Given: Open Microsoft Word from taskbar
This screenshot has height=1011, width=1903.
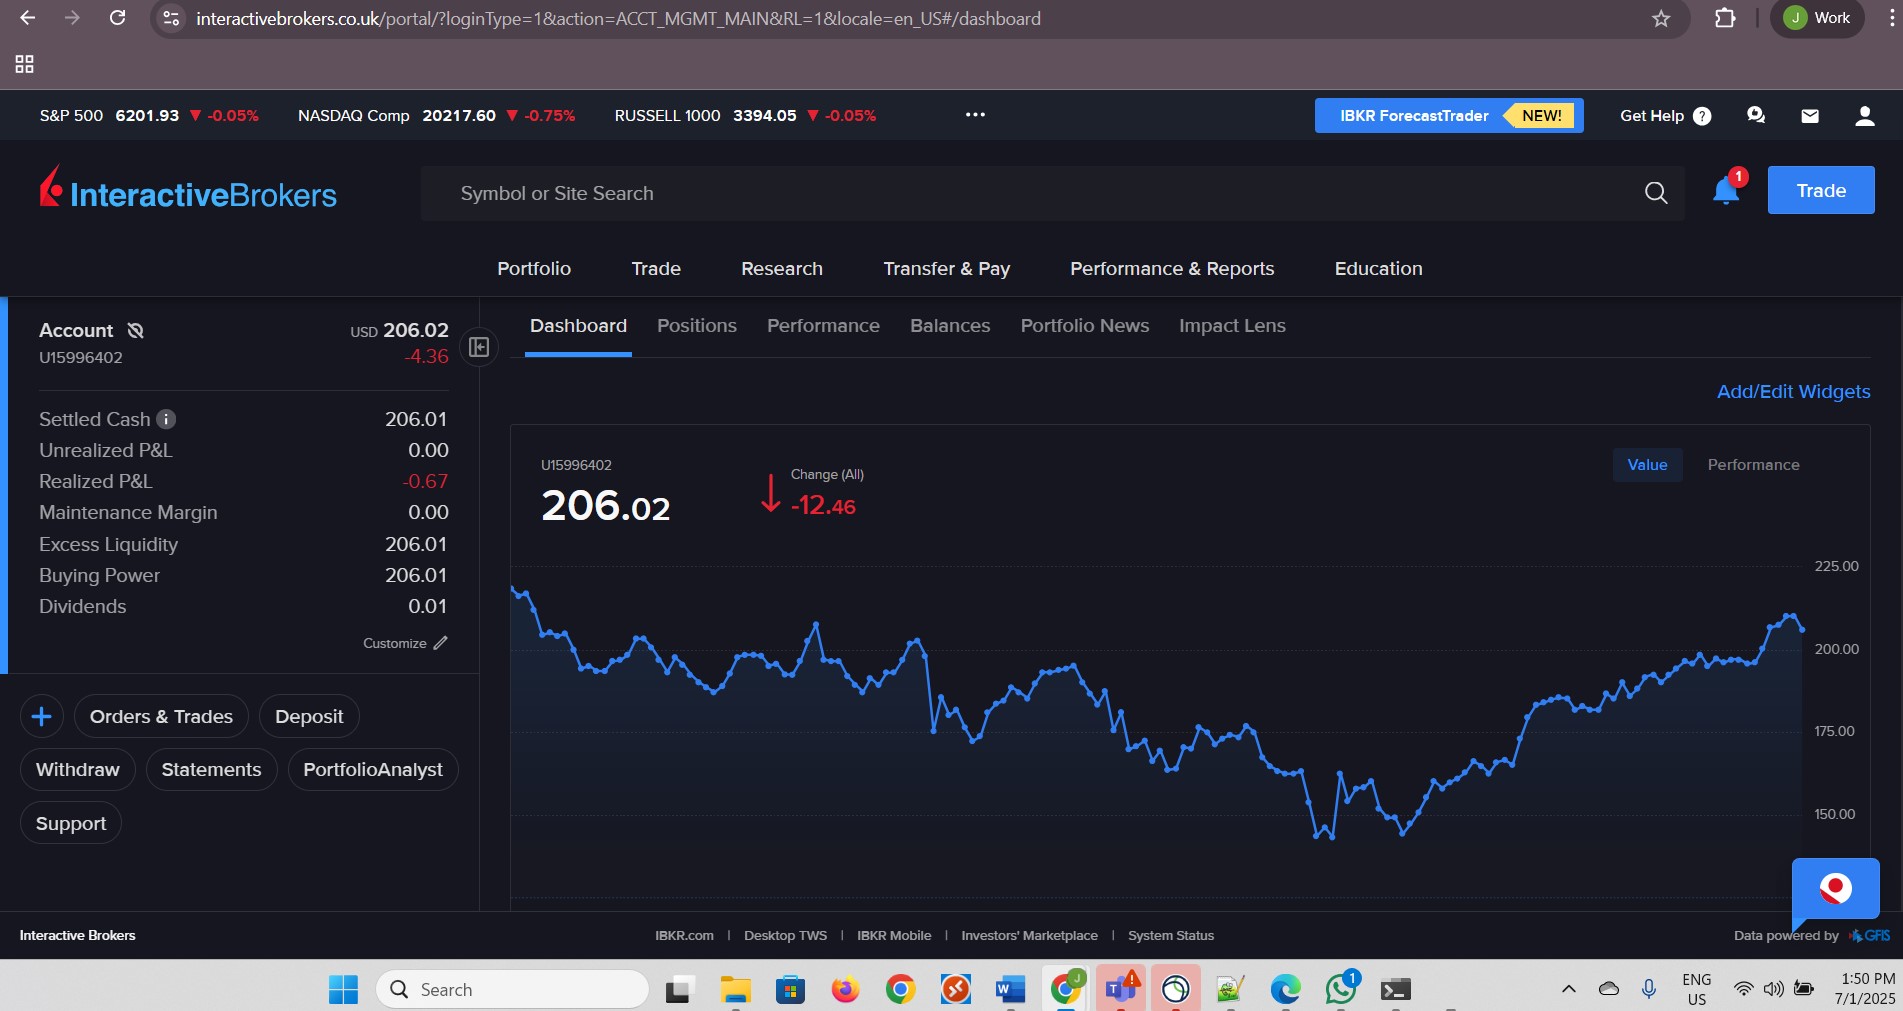Looking at the screenshot, I should coord(1010,989).
